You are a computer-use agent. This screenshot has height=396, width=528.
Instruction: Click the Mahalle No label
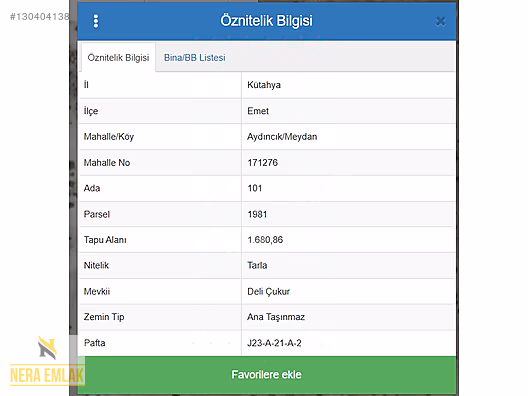click(107, 163)
